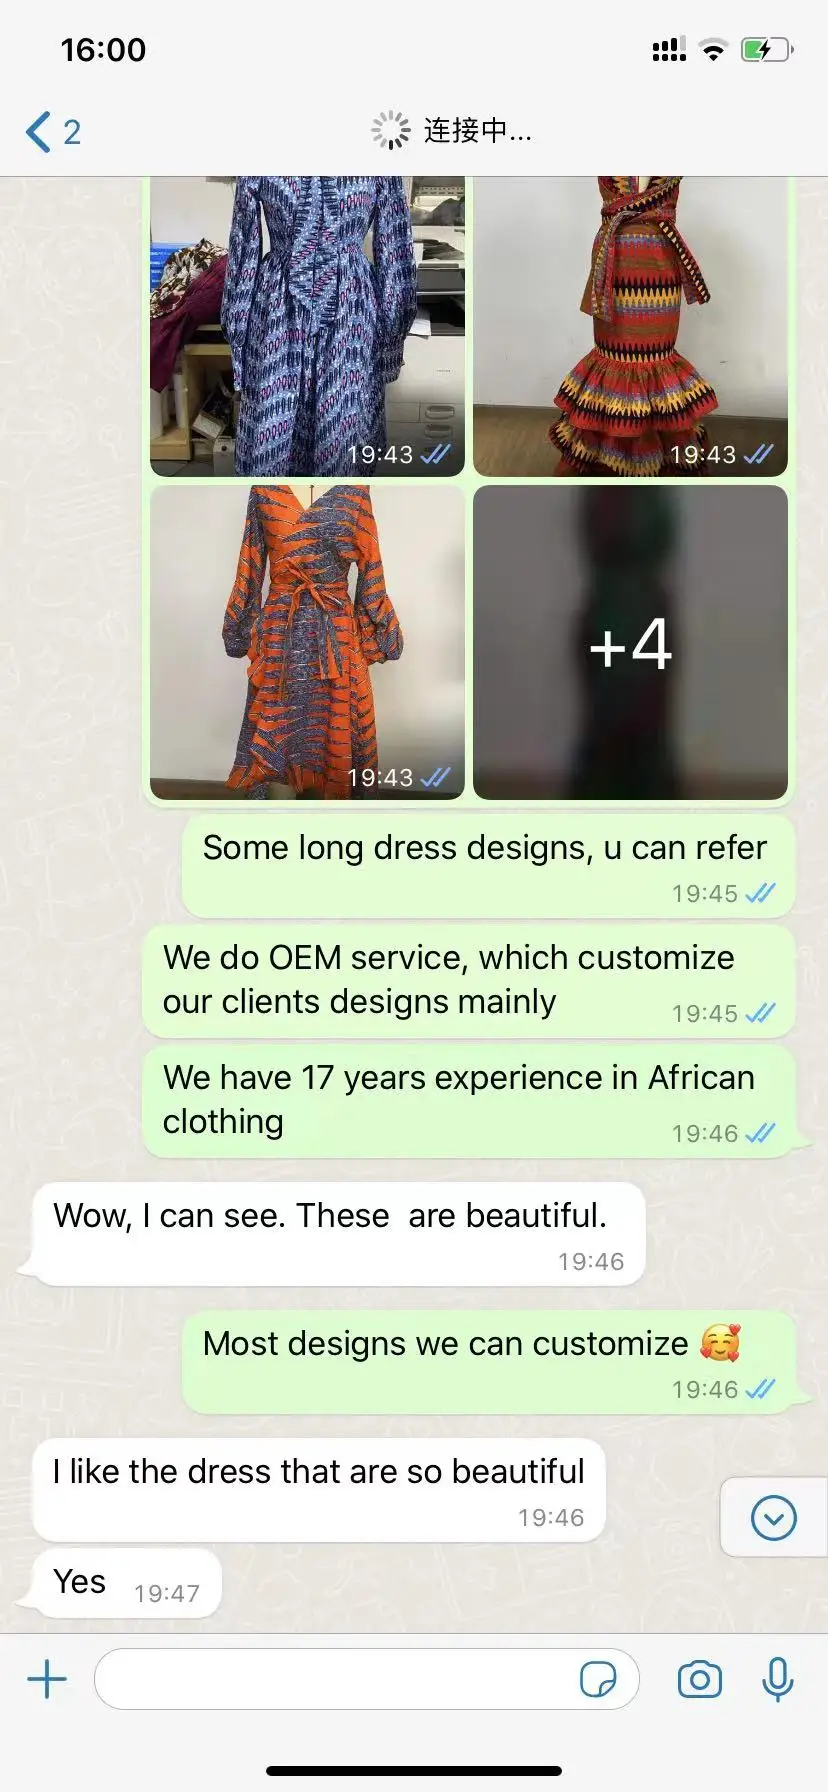The image size is (828, 1792).
Task: Open the plus attachment menu
Action: pyautogui.click(x=47, y=1679)
